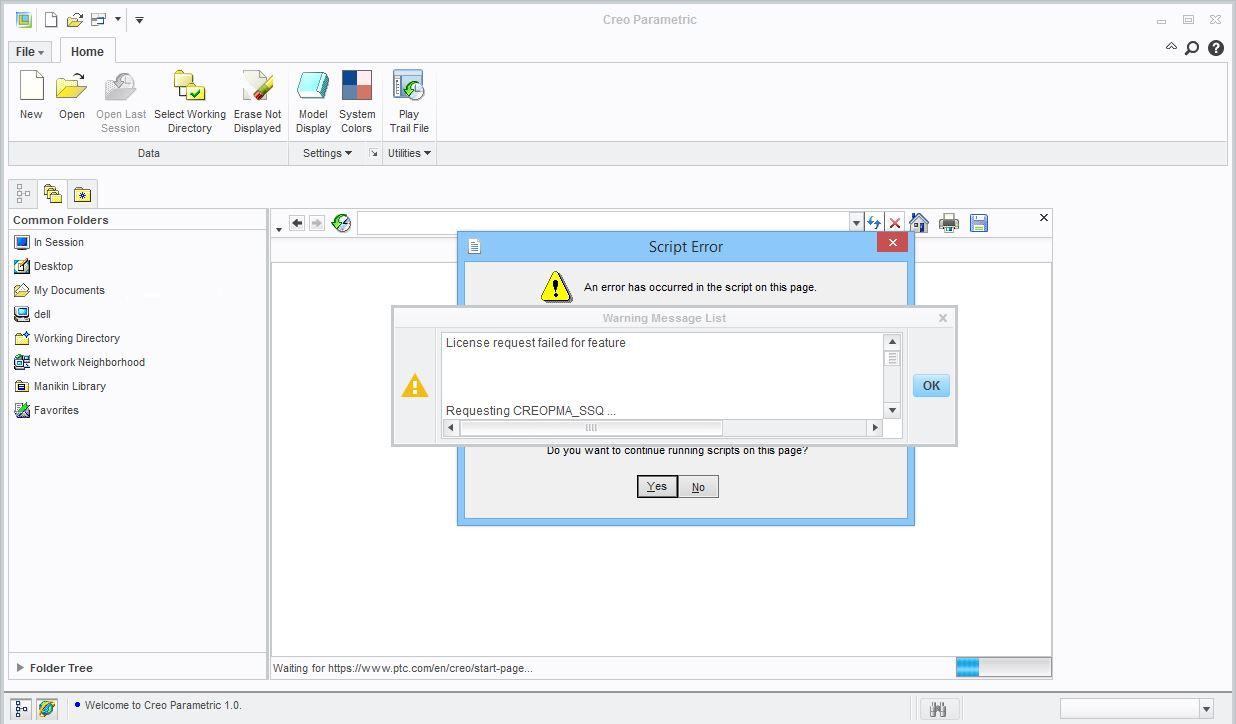Image resolution: width=1236 pixels, height=724 pixels.
Task: Show the Favorites navigator tab
Action: [x=82, y=194]
